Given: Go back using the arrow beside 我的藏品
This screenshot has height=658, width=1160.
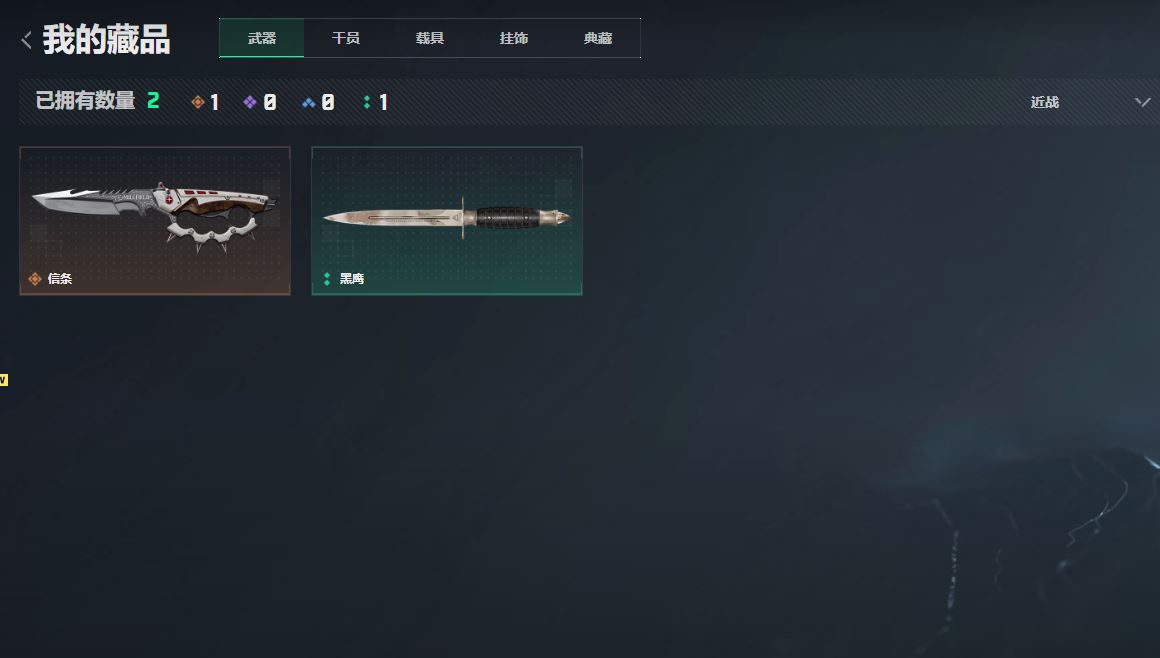Looking at the screenshot, I should click(x=27, y=40).
